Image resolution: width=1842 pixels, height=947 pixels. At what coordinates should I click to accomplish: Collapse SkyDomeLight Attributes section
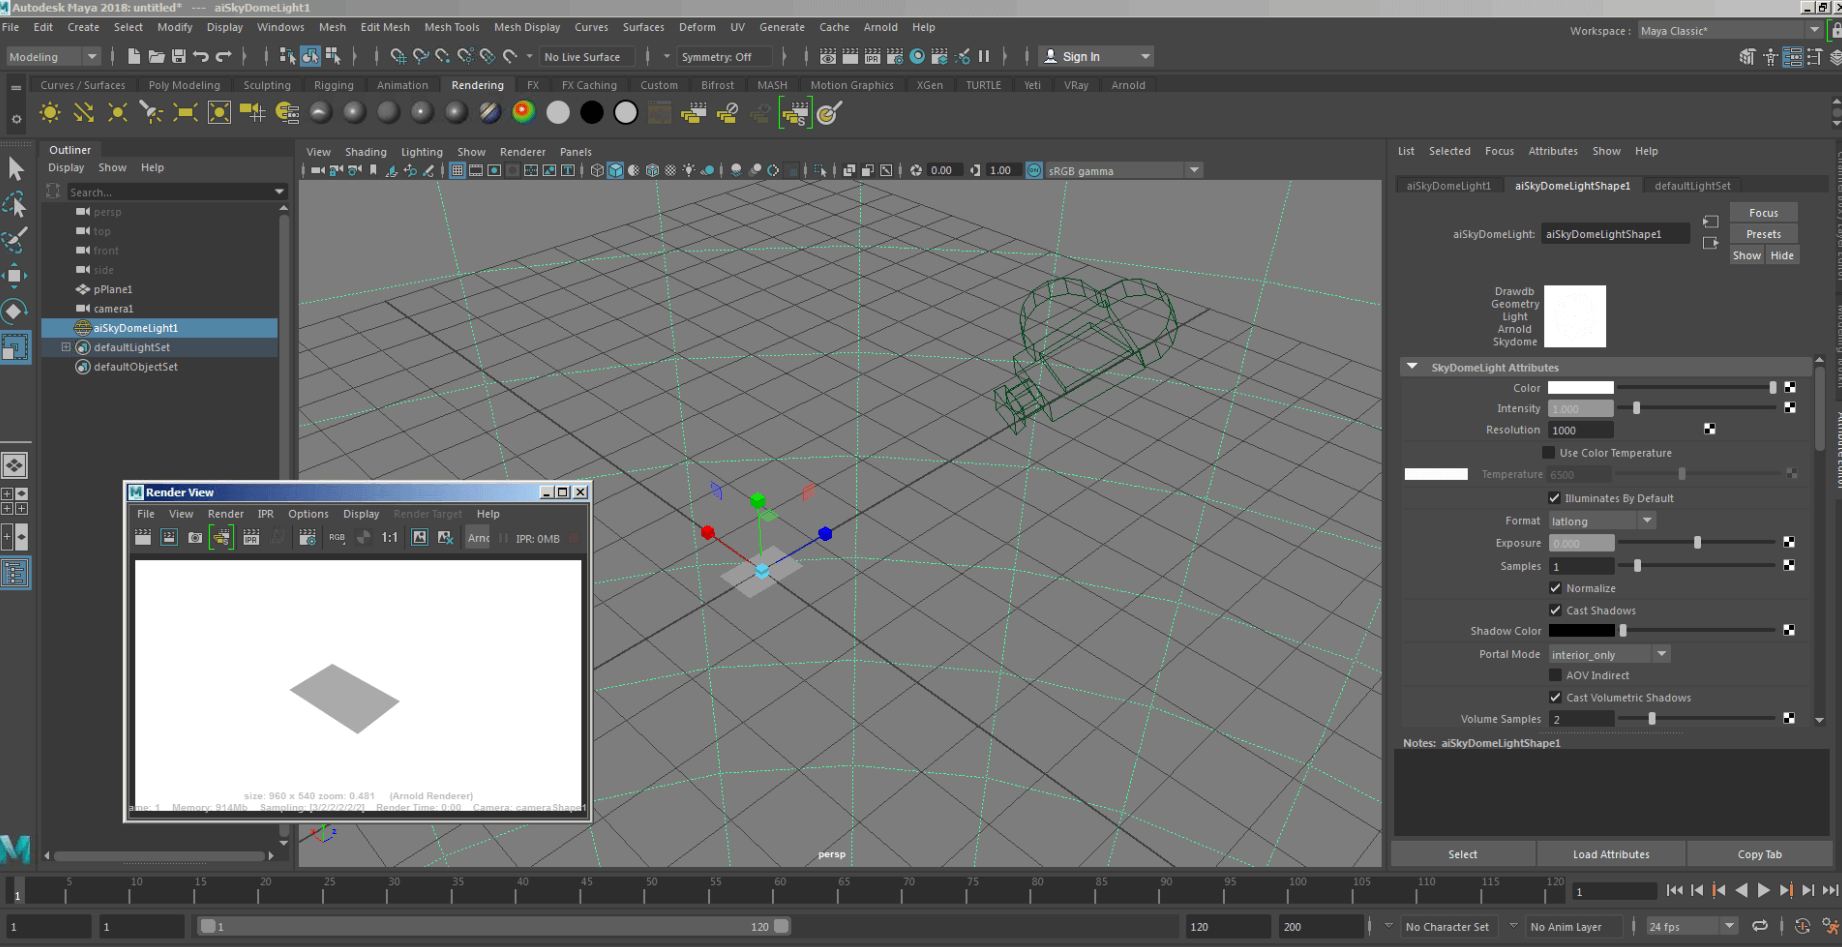pyautogui.click(x=1412, y=367)
